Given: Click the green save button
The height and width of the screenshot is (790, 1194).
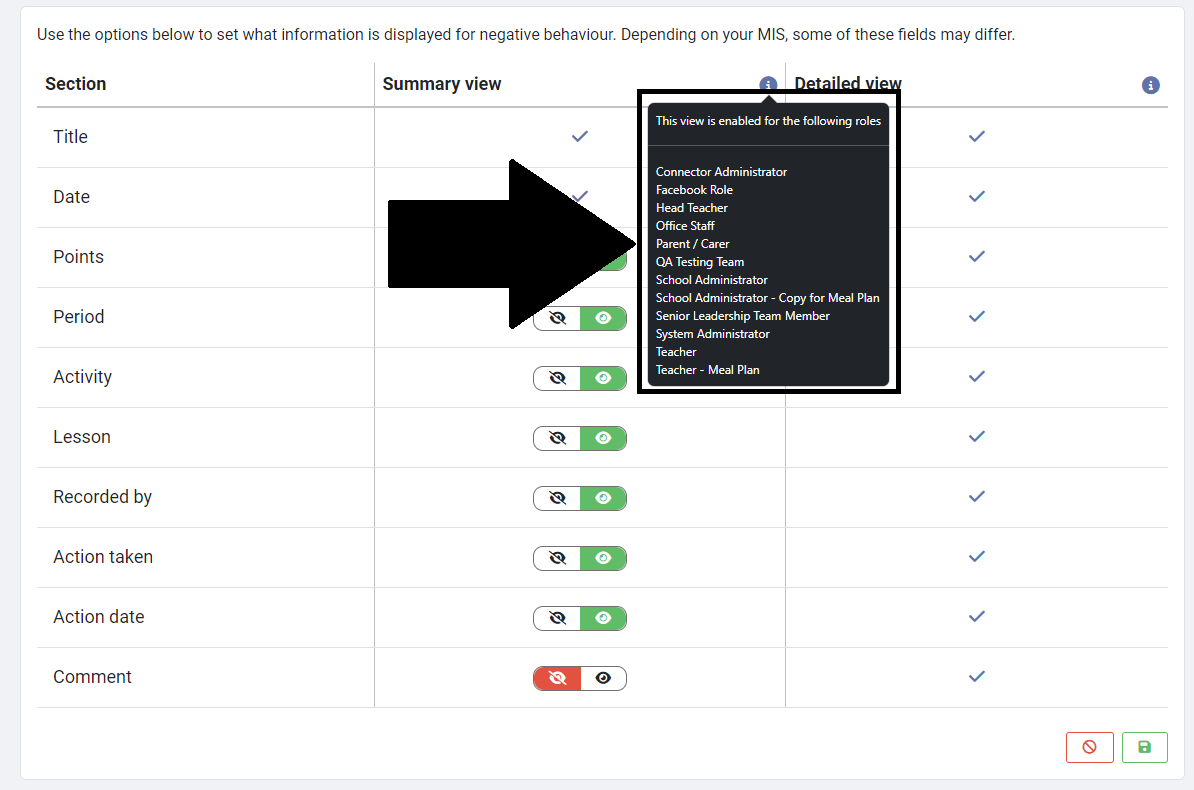Looking at the screenshot, I should coord(1144,747).
